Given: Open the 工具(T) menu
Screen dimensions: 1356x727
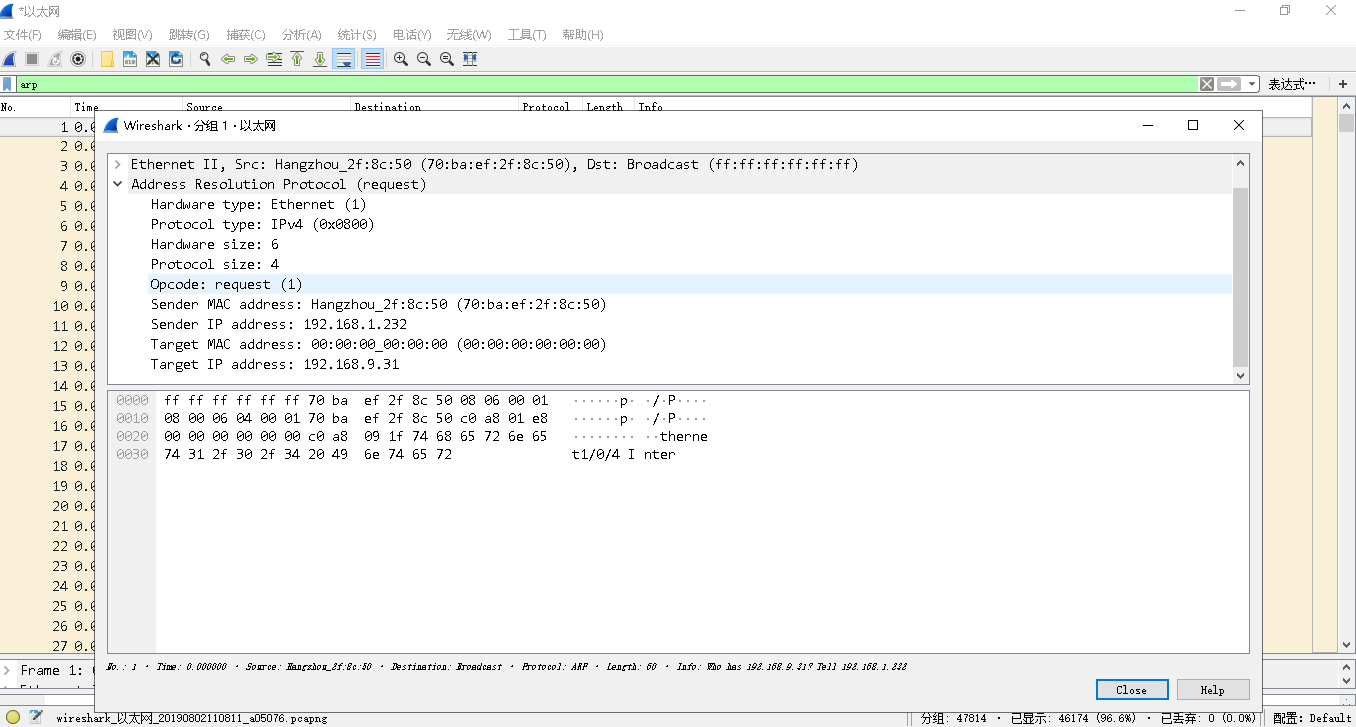Looking at the screenshot, I should tap(527, 34).
